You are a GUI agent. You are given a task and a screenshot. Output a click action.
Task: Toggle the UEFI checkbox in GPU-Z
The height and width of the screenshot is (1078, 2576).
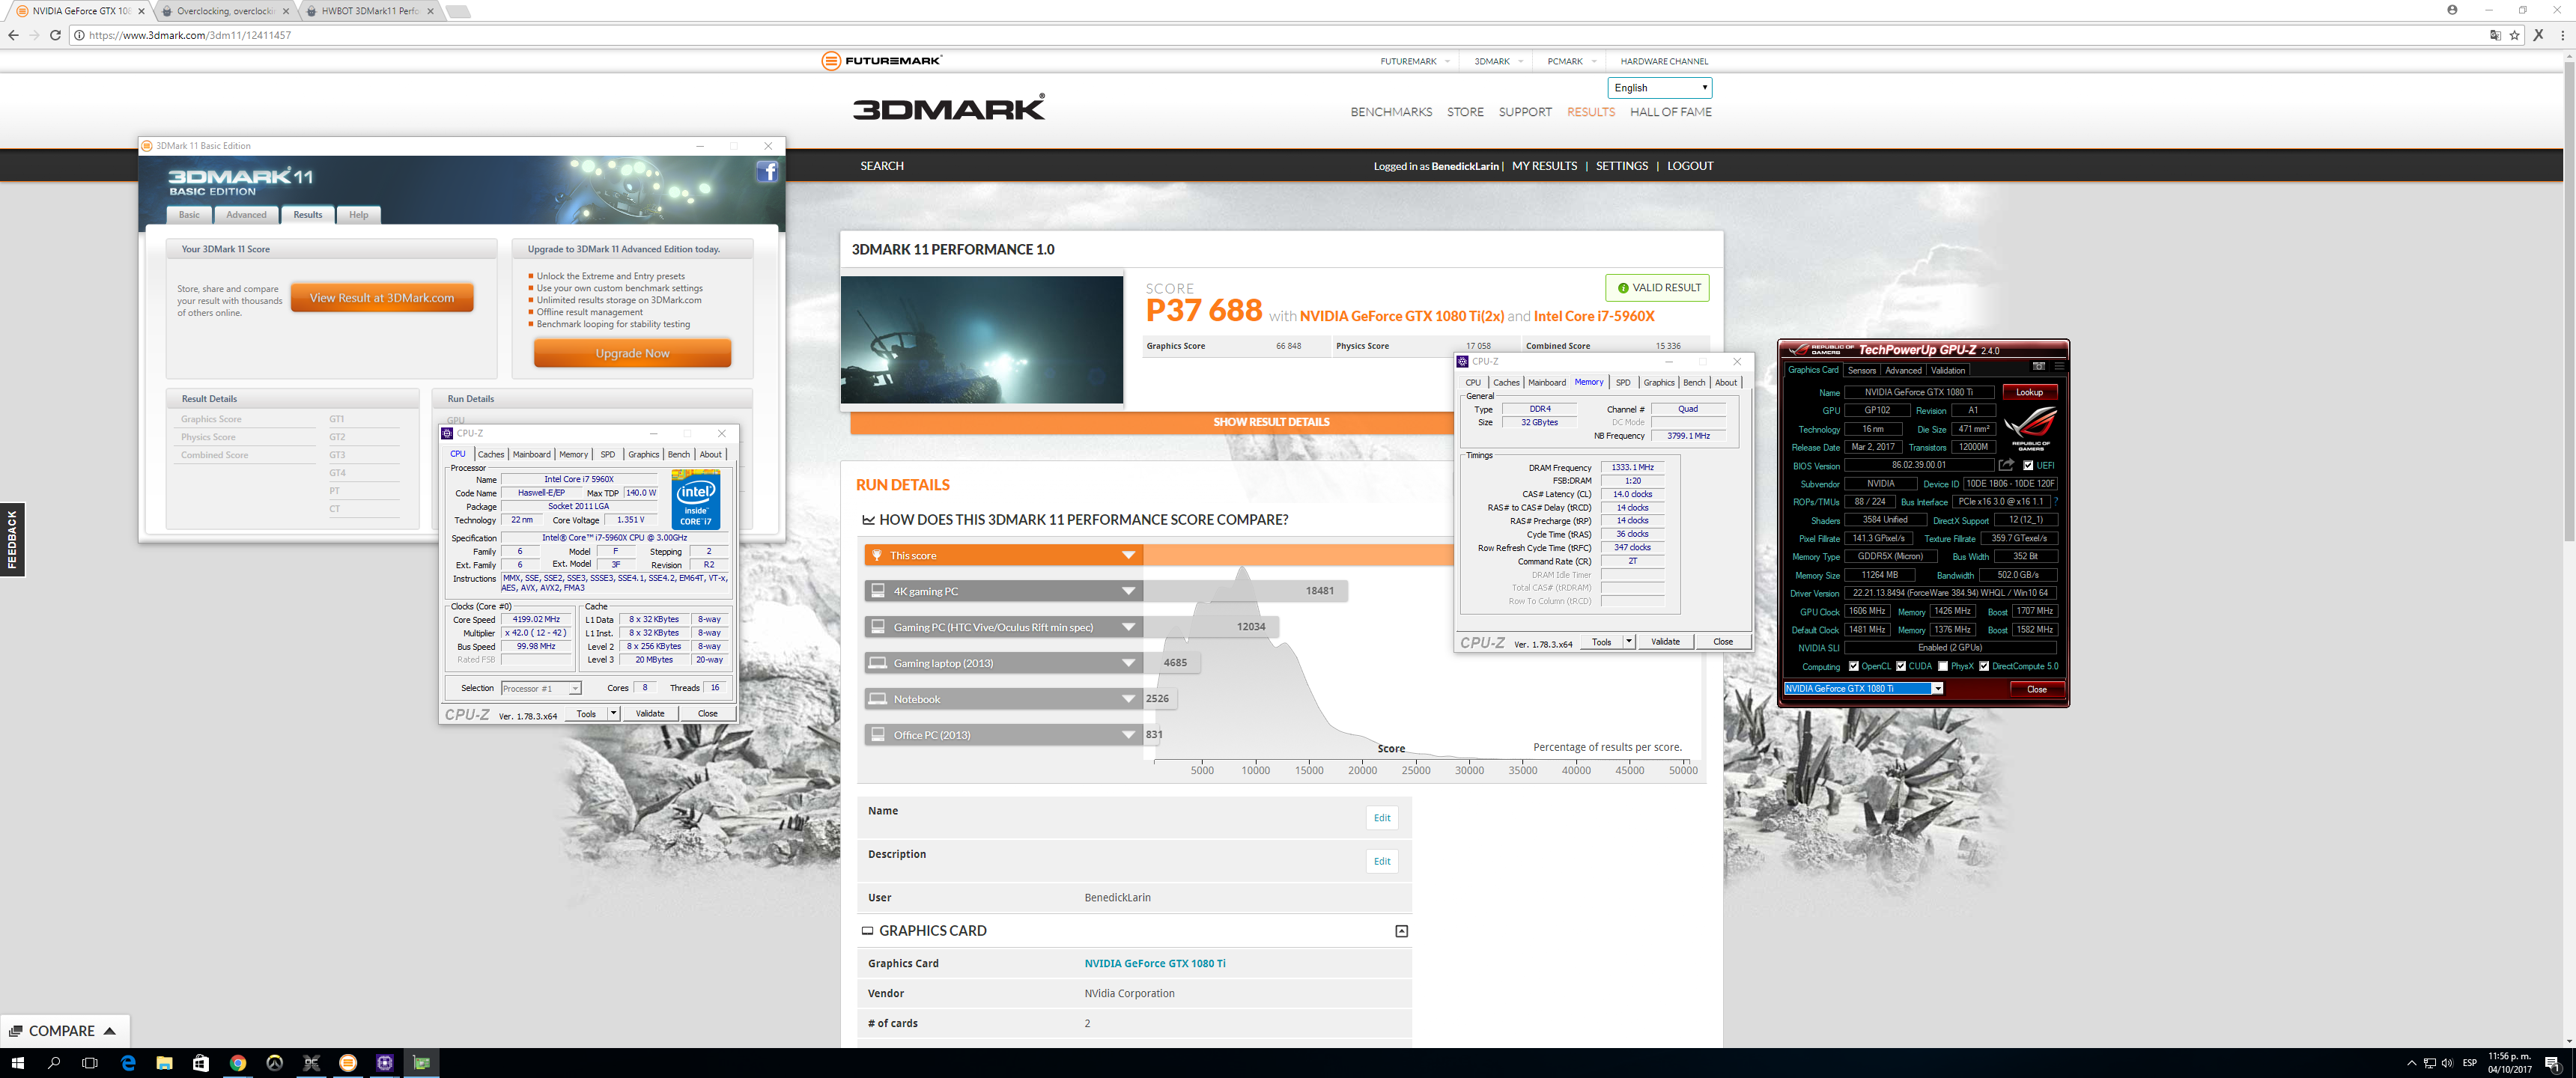(2028, 465)
